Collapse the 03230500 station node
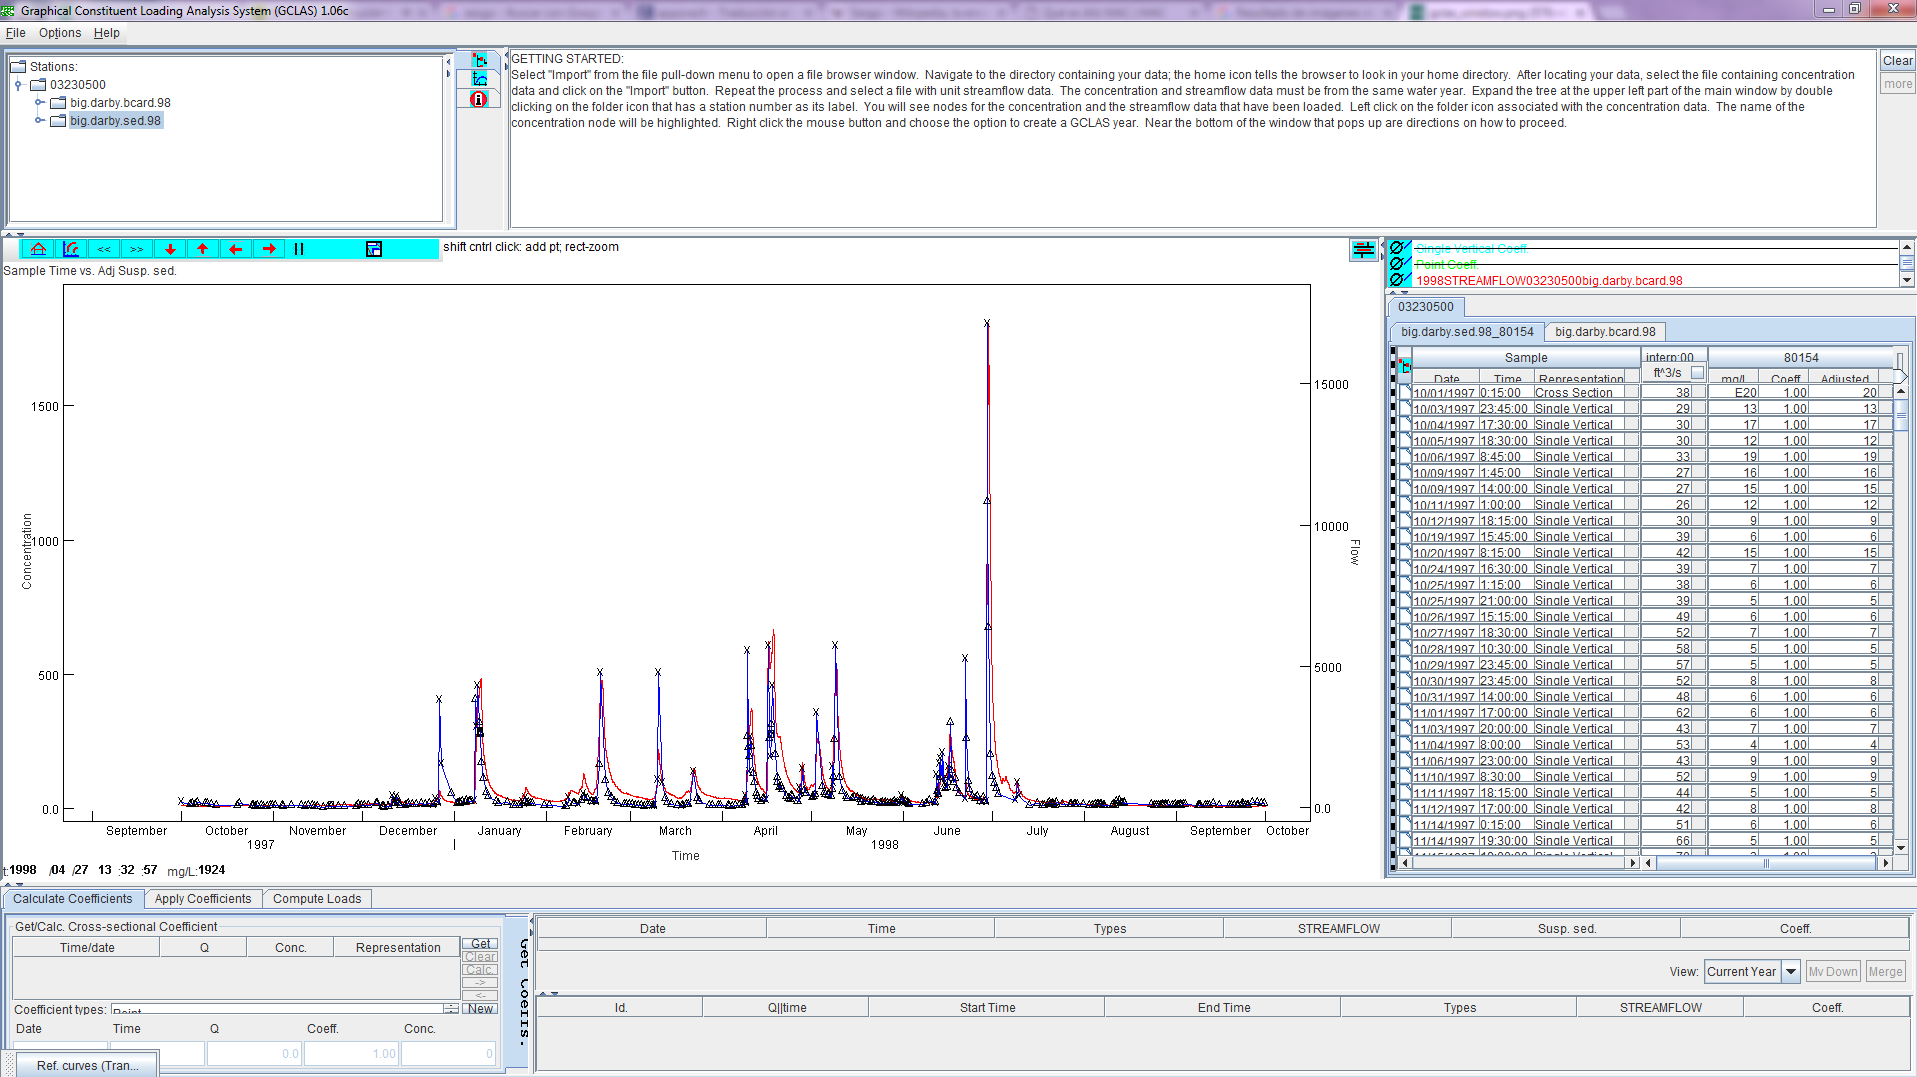Image resolution: width=1917 pixels, height=1077 pixels. point(19,85)
